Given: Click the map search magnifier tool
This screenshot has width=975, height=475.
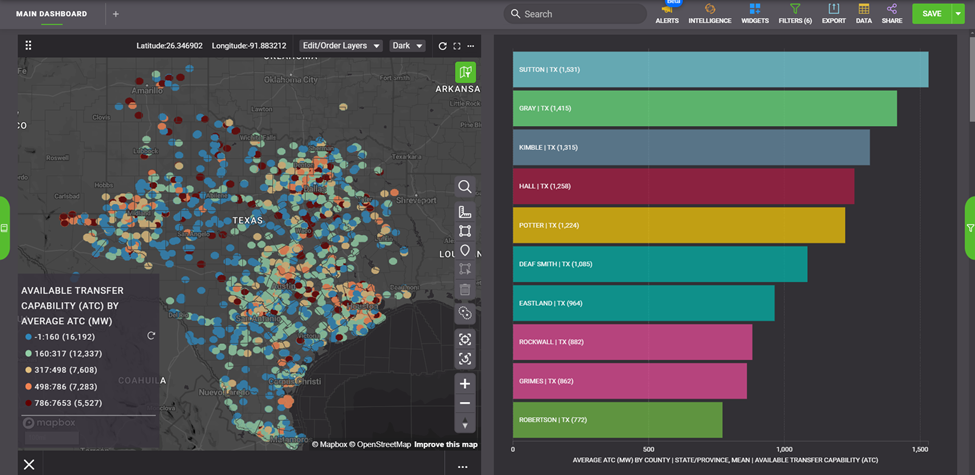Looking at the screenshot, I should [465, 187].
